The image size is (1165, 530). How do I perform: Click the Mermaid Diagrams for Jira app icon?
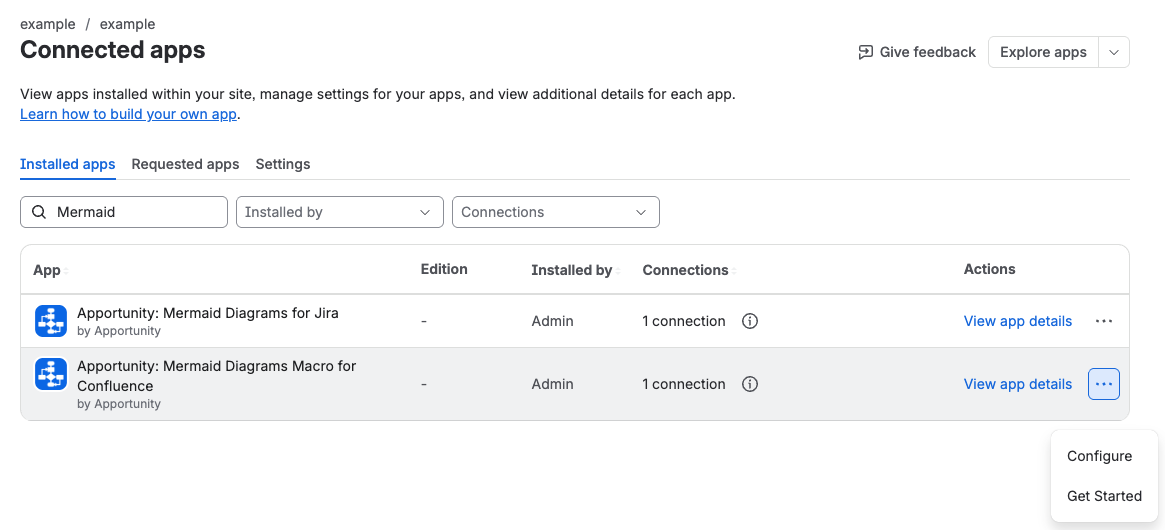51,321
